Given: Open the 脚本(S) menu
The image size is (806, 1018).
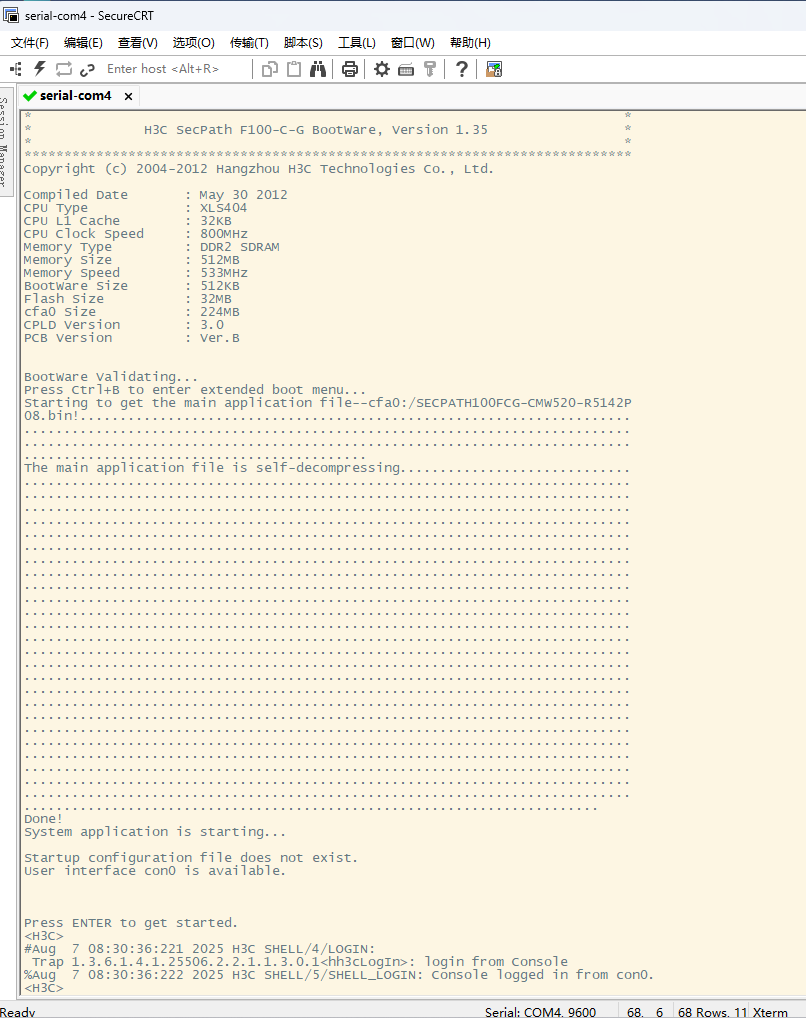Looking at the screenshot, I should click(x=303, y=43).
